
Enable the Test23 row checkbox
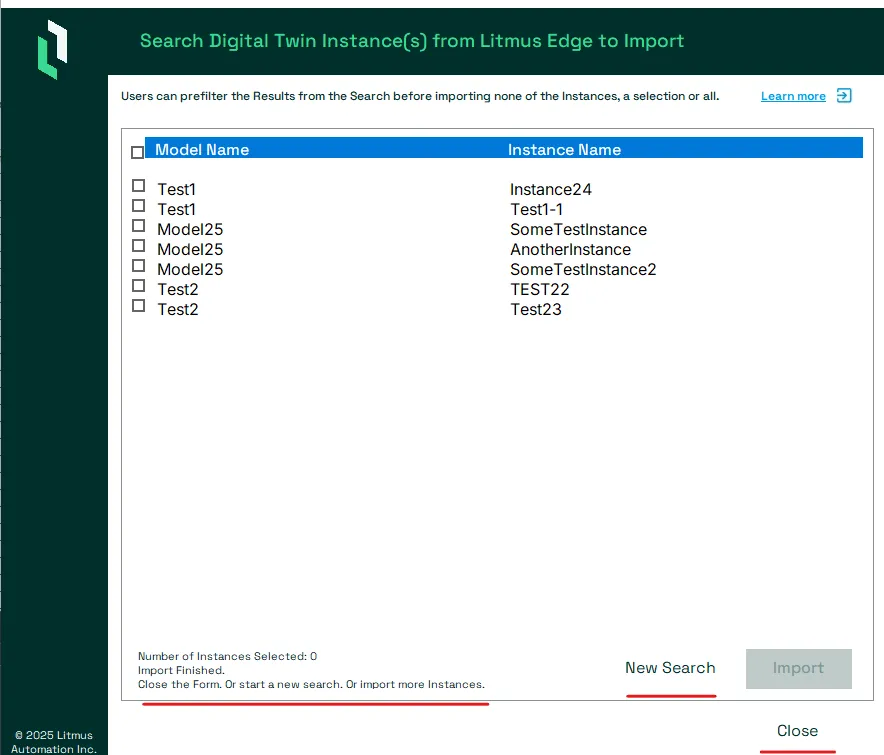pos(138,306)
